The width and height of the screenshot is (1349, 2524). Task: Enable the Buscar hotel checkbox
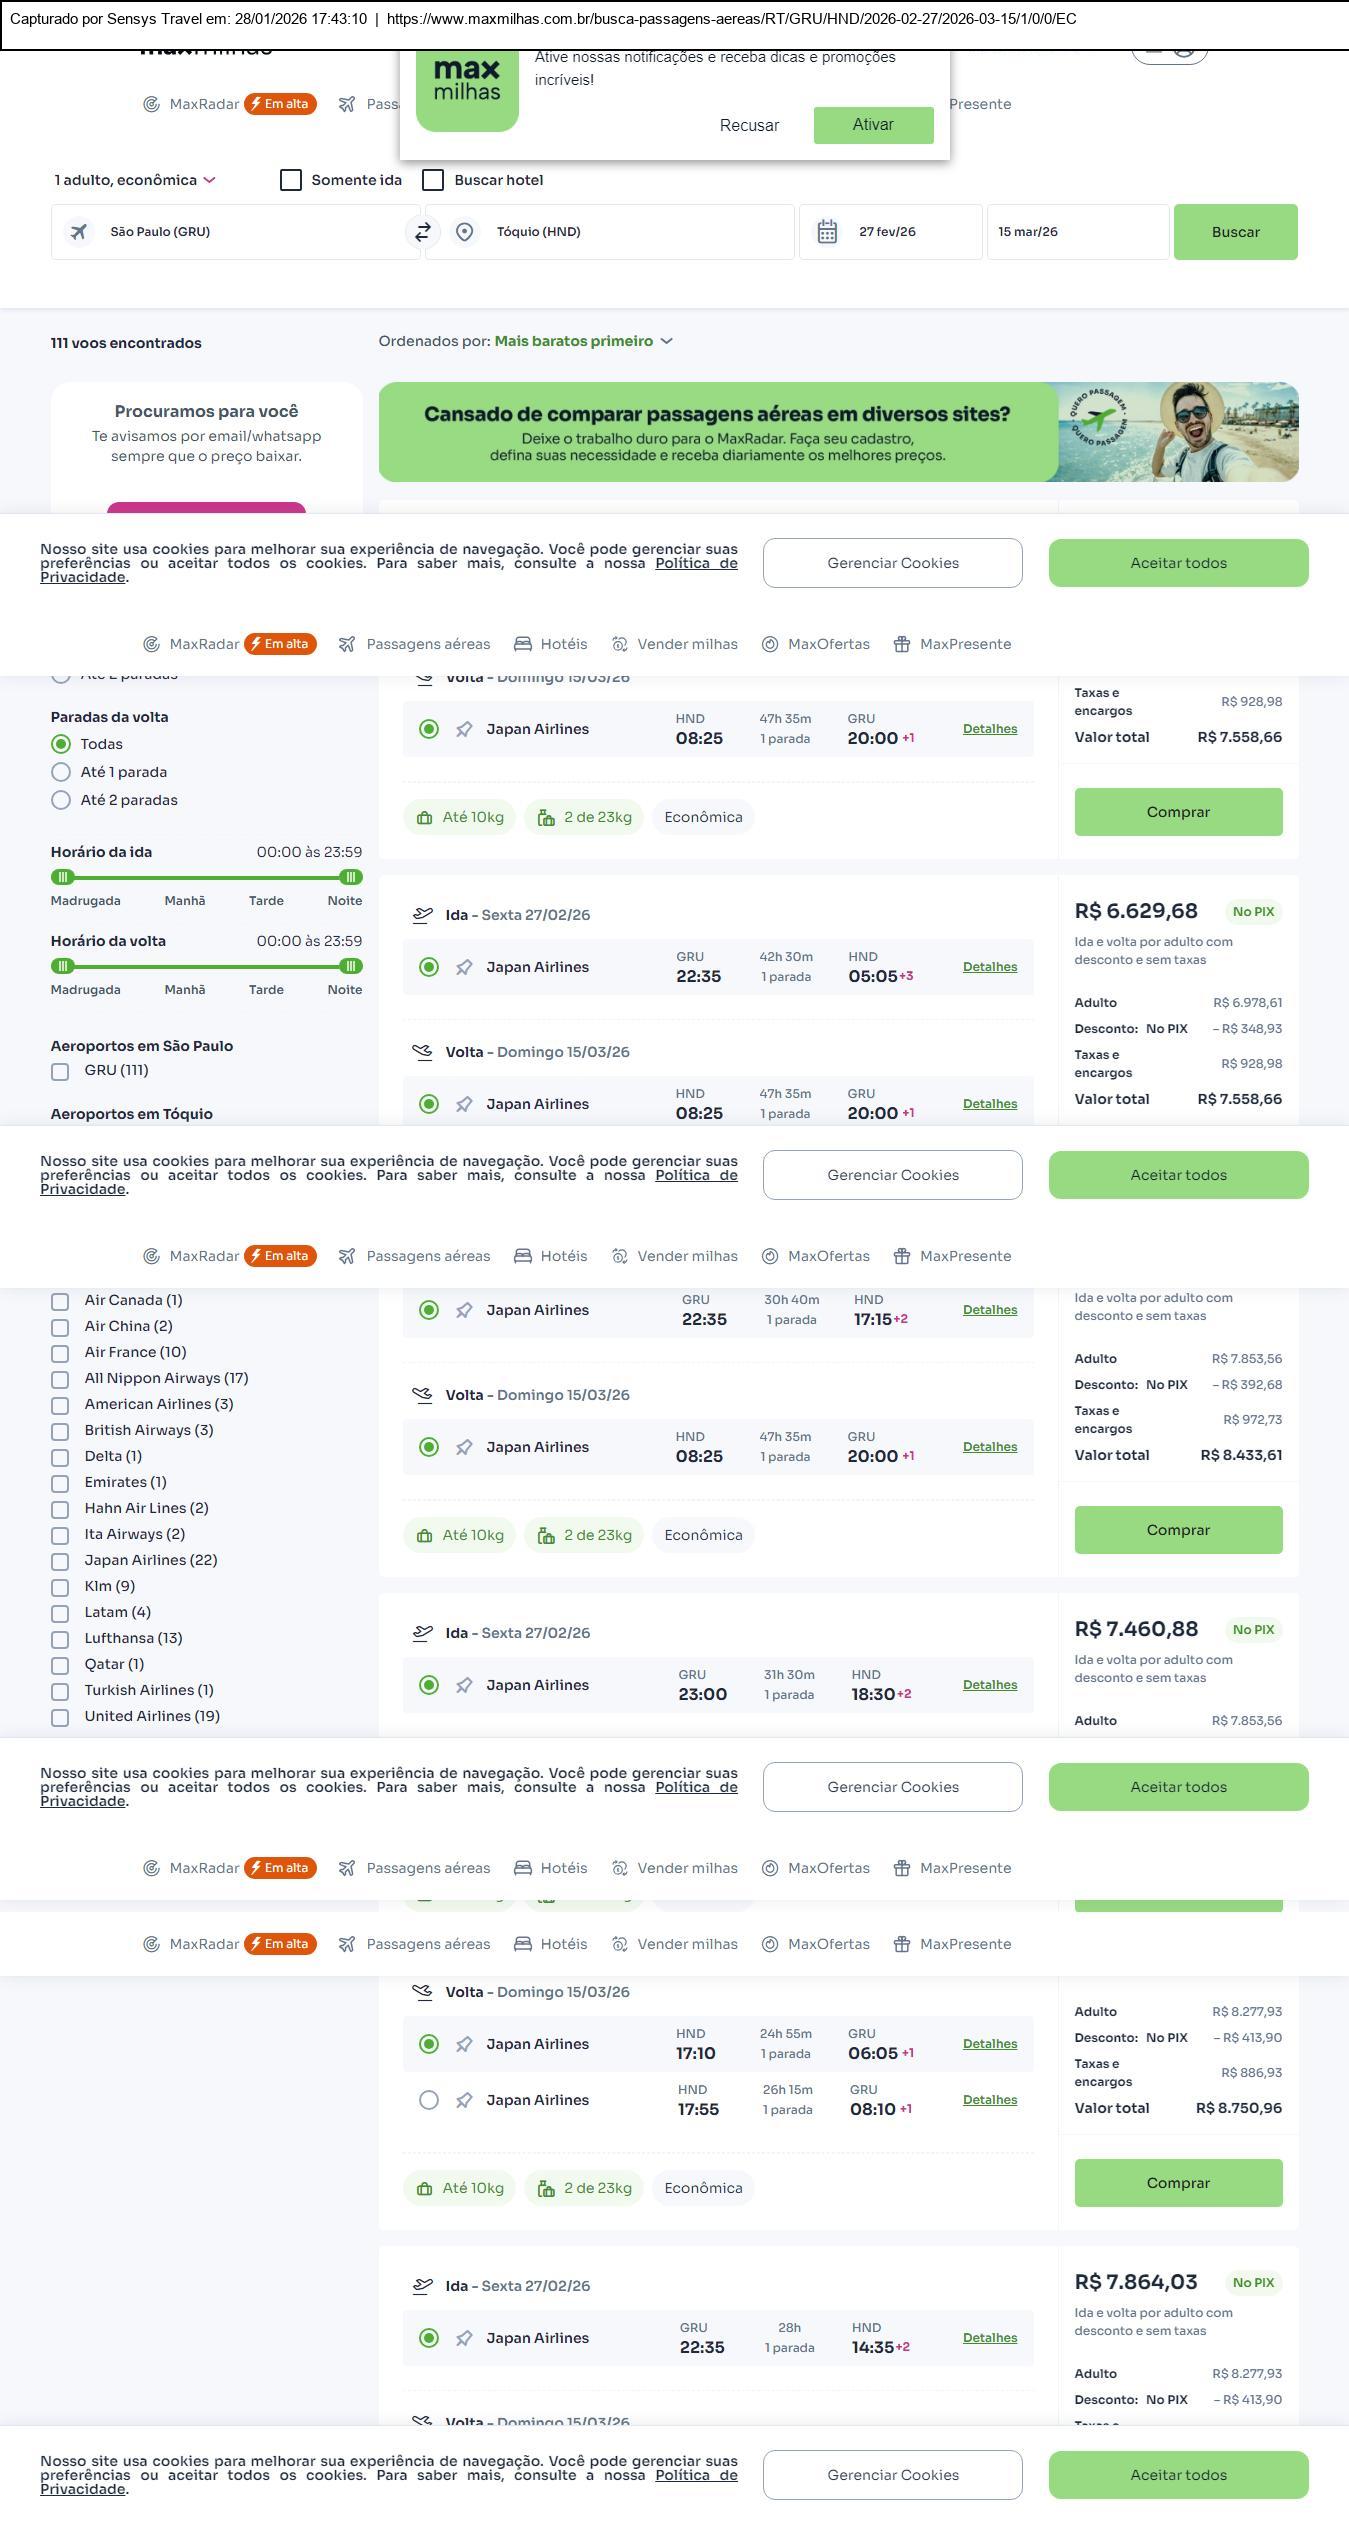433,180
